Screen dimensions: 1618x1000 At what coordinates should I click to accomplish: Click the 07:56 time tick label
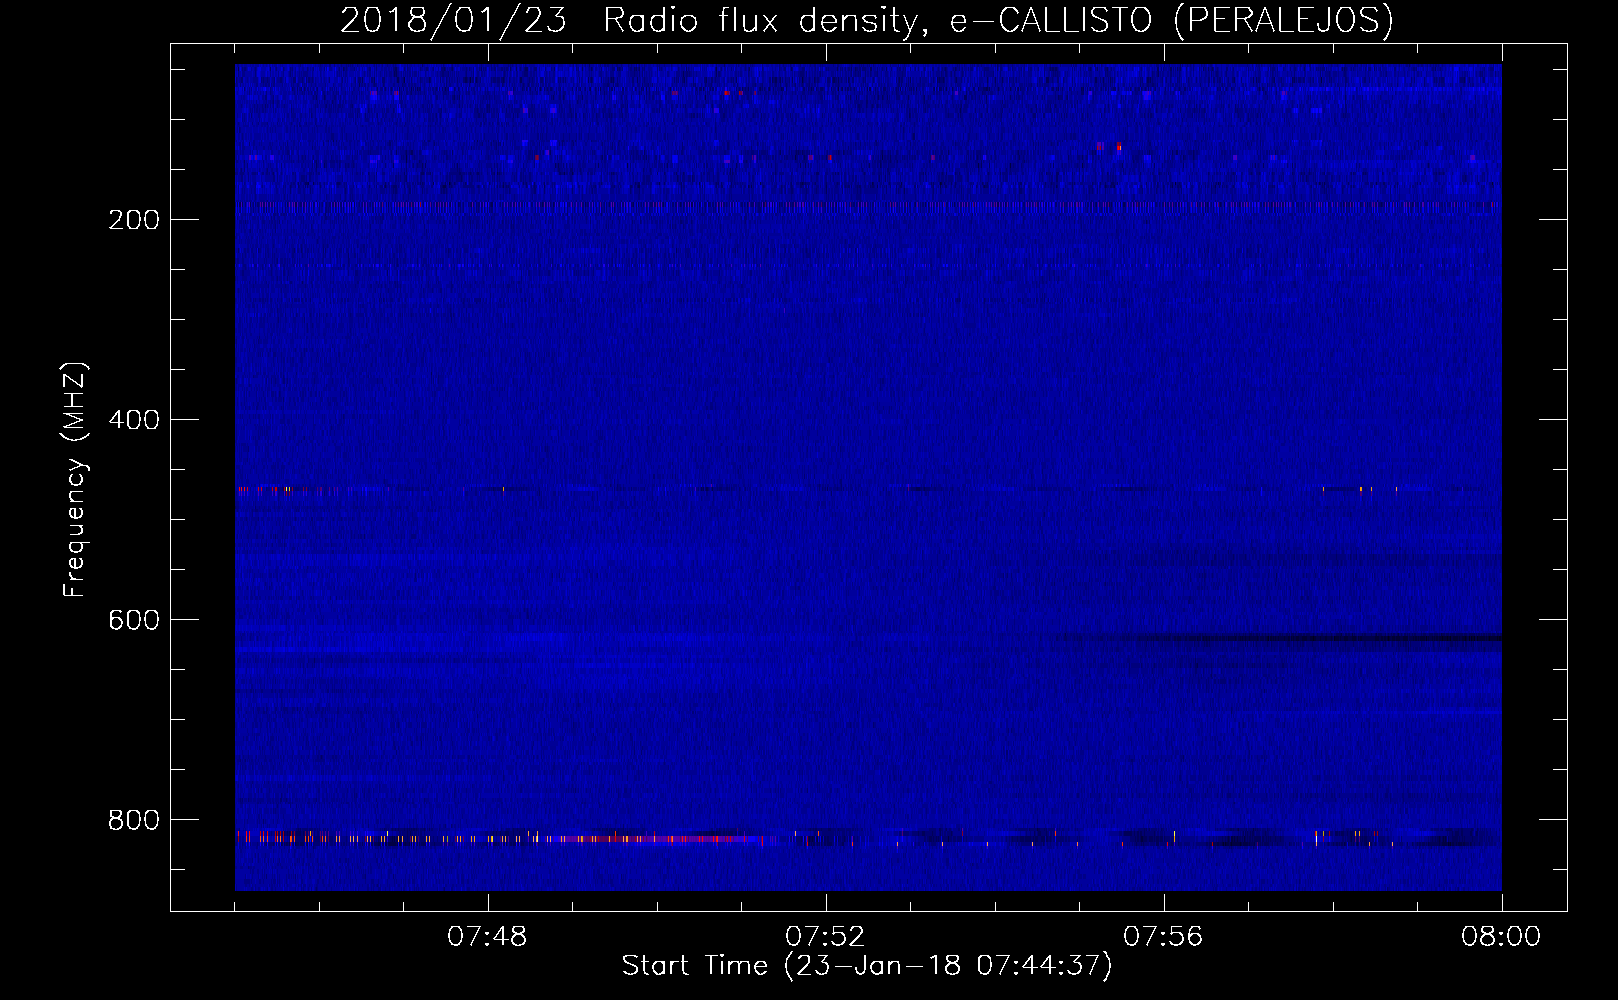[1163, 937]
